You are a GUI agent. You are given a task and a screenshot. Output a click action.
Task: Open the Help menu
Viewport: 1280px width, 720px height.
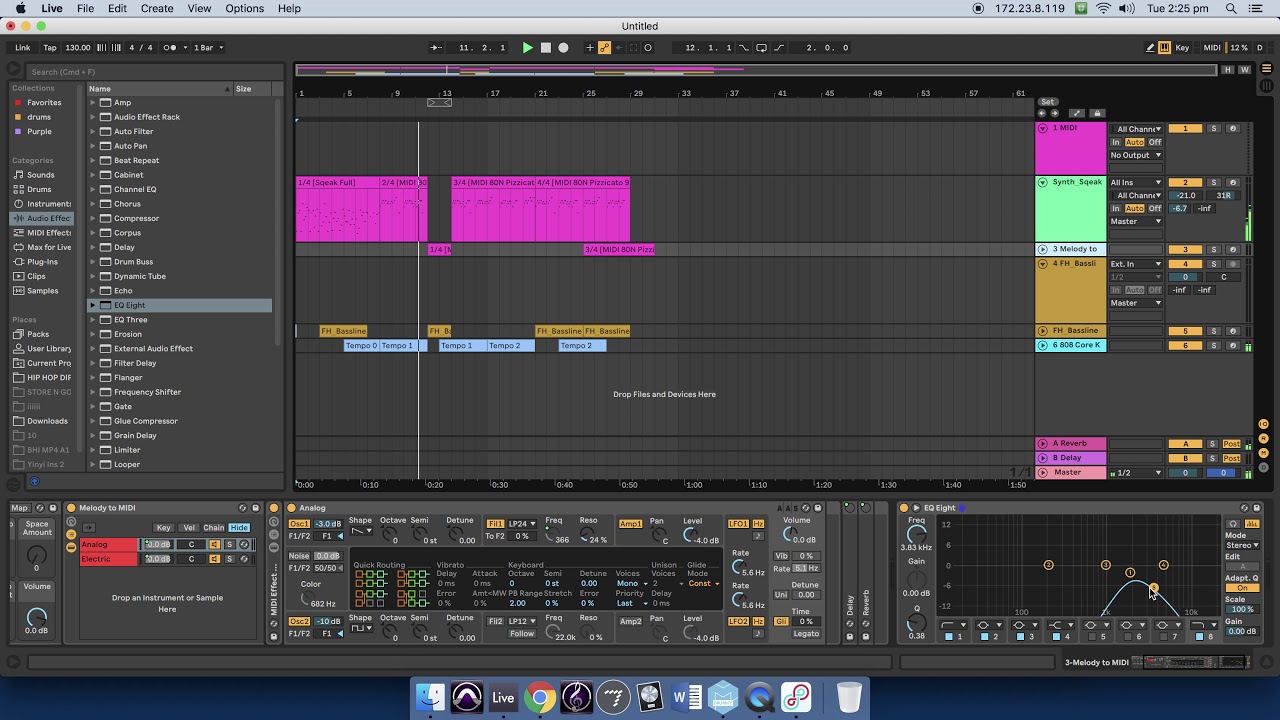coord(289,8)
